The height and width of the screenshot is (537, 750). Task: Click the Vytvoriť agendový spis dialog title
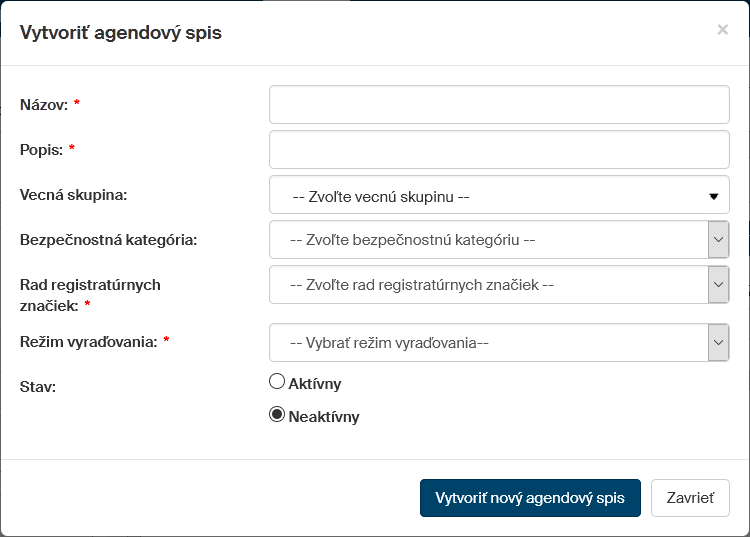click(x=121, y=33)
